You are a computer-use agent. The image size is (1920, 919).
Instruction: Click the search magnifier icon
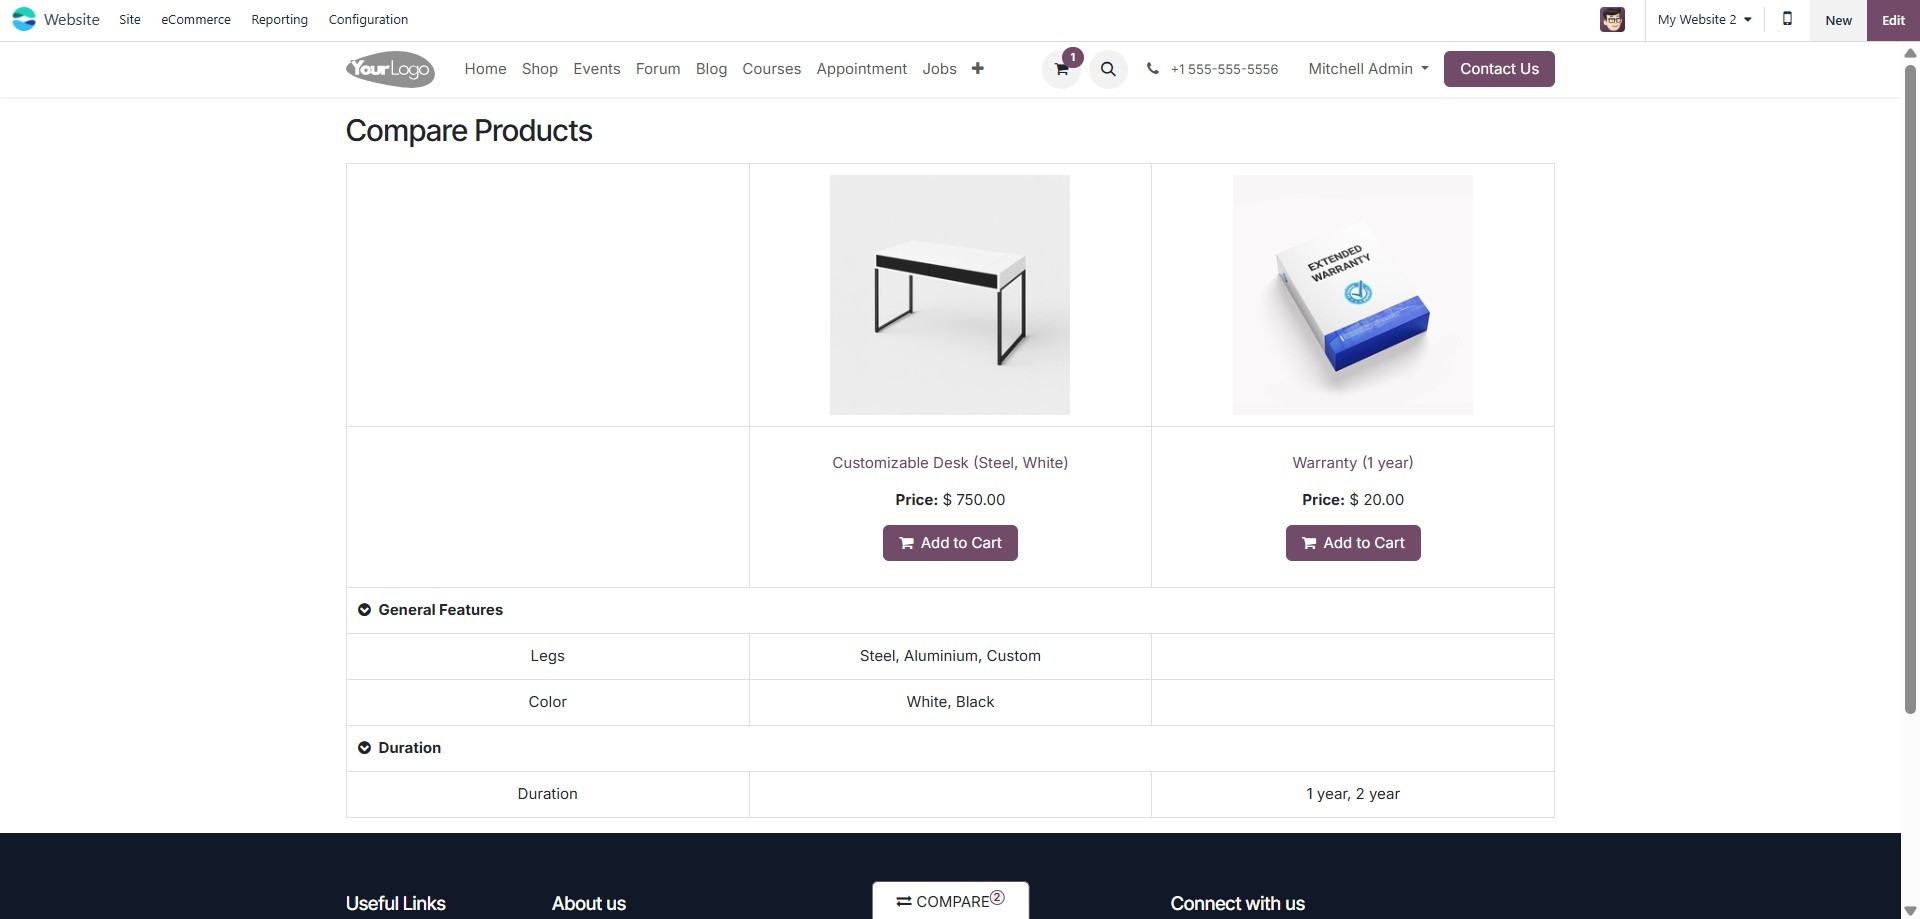(1108, 69)
